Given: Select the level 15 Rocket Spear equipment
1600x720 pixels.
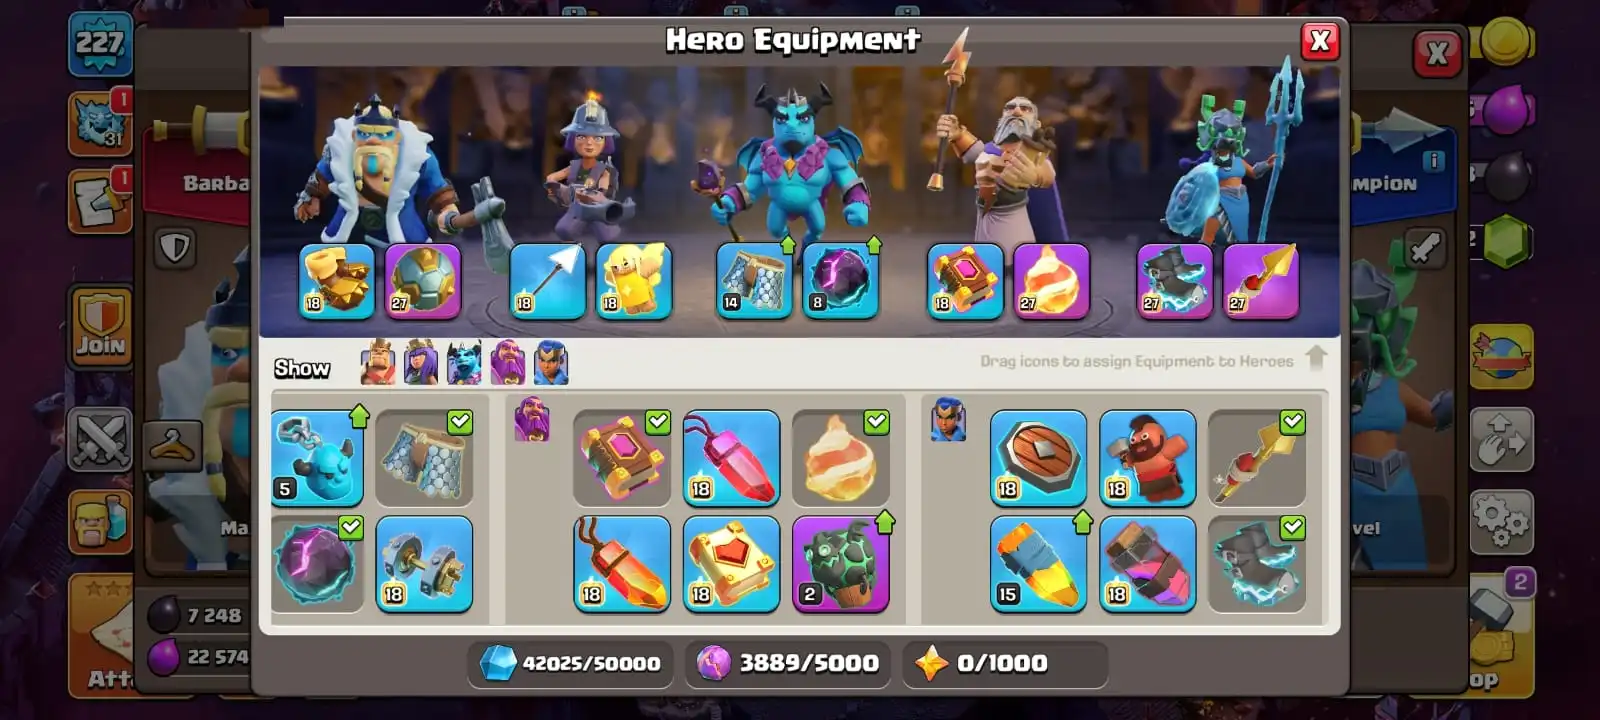Looking at the screenshot, I should 1038,563.
